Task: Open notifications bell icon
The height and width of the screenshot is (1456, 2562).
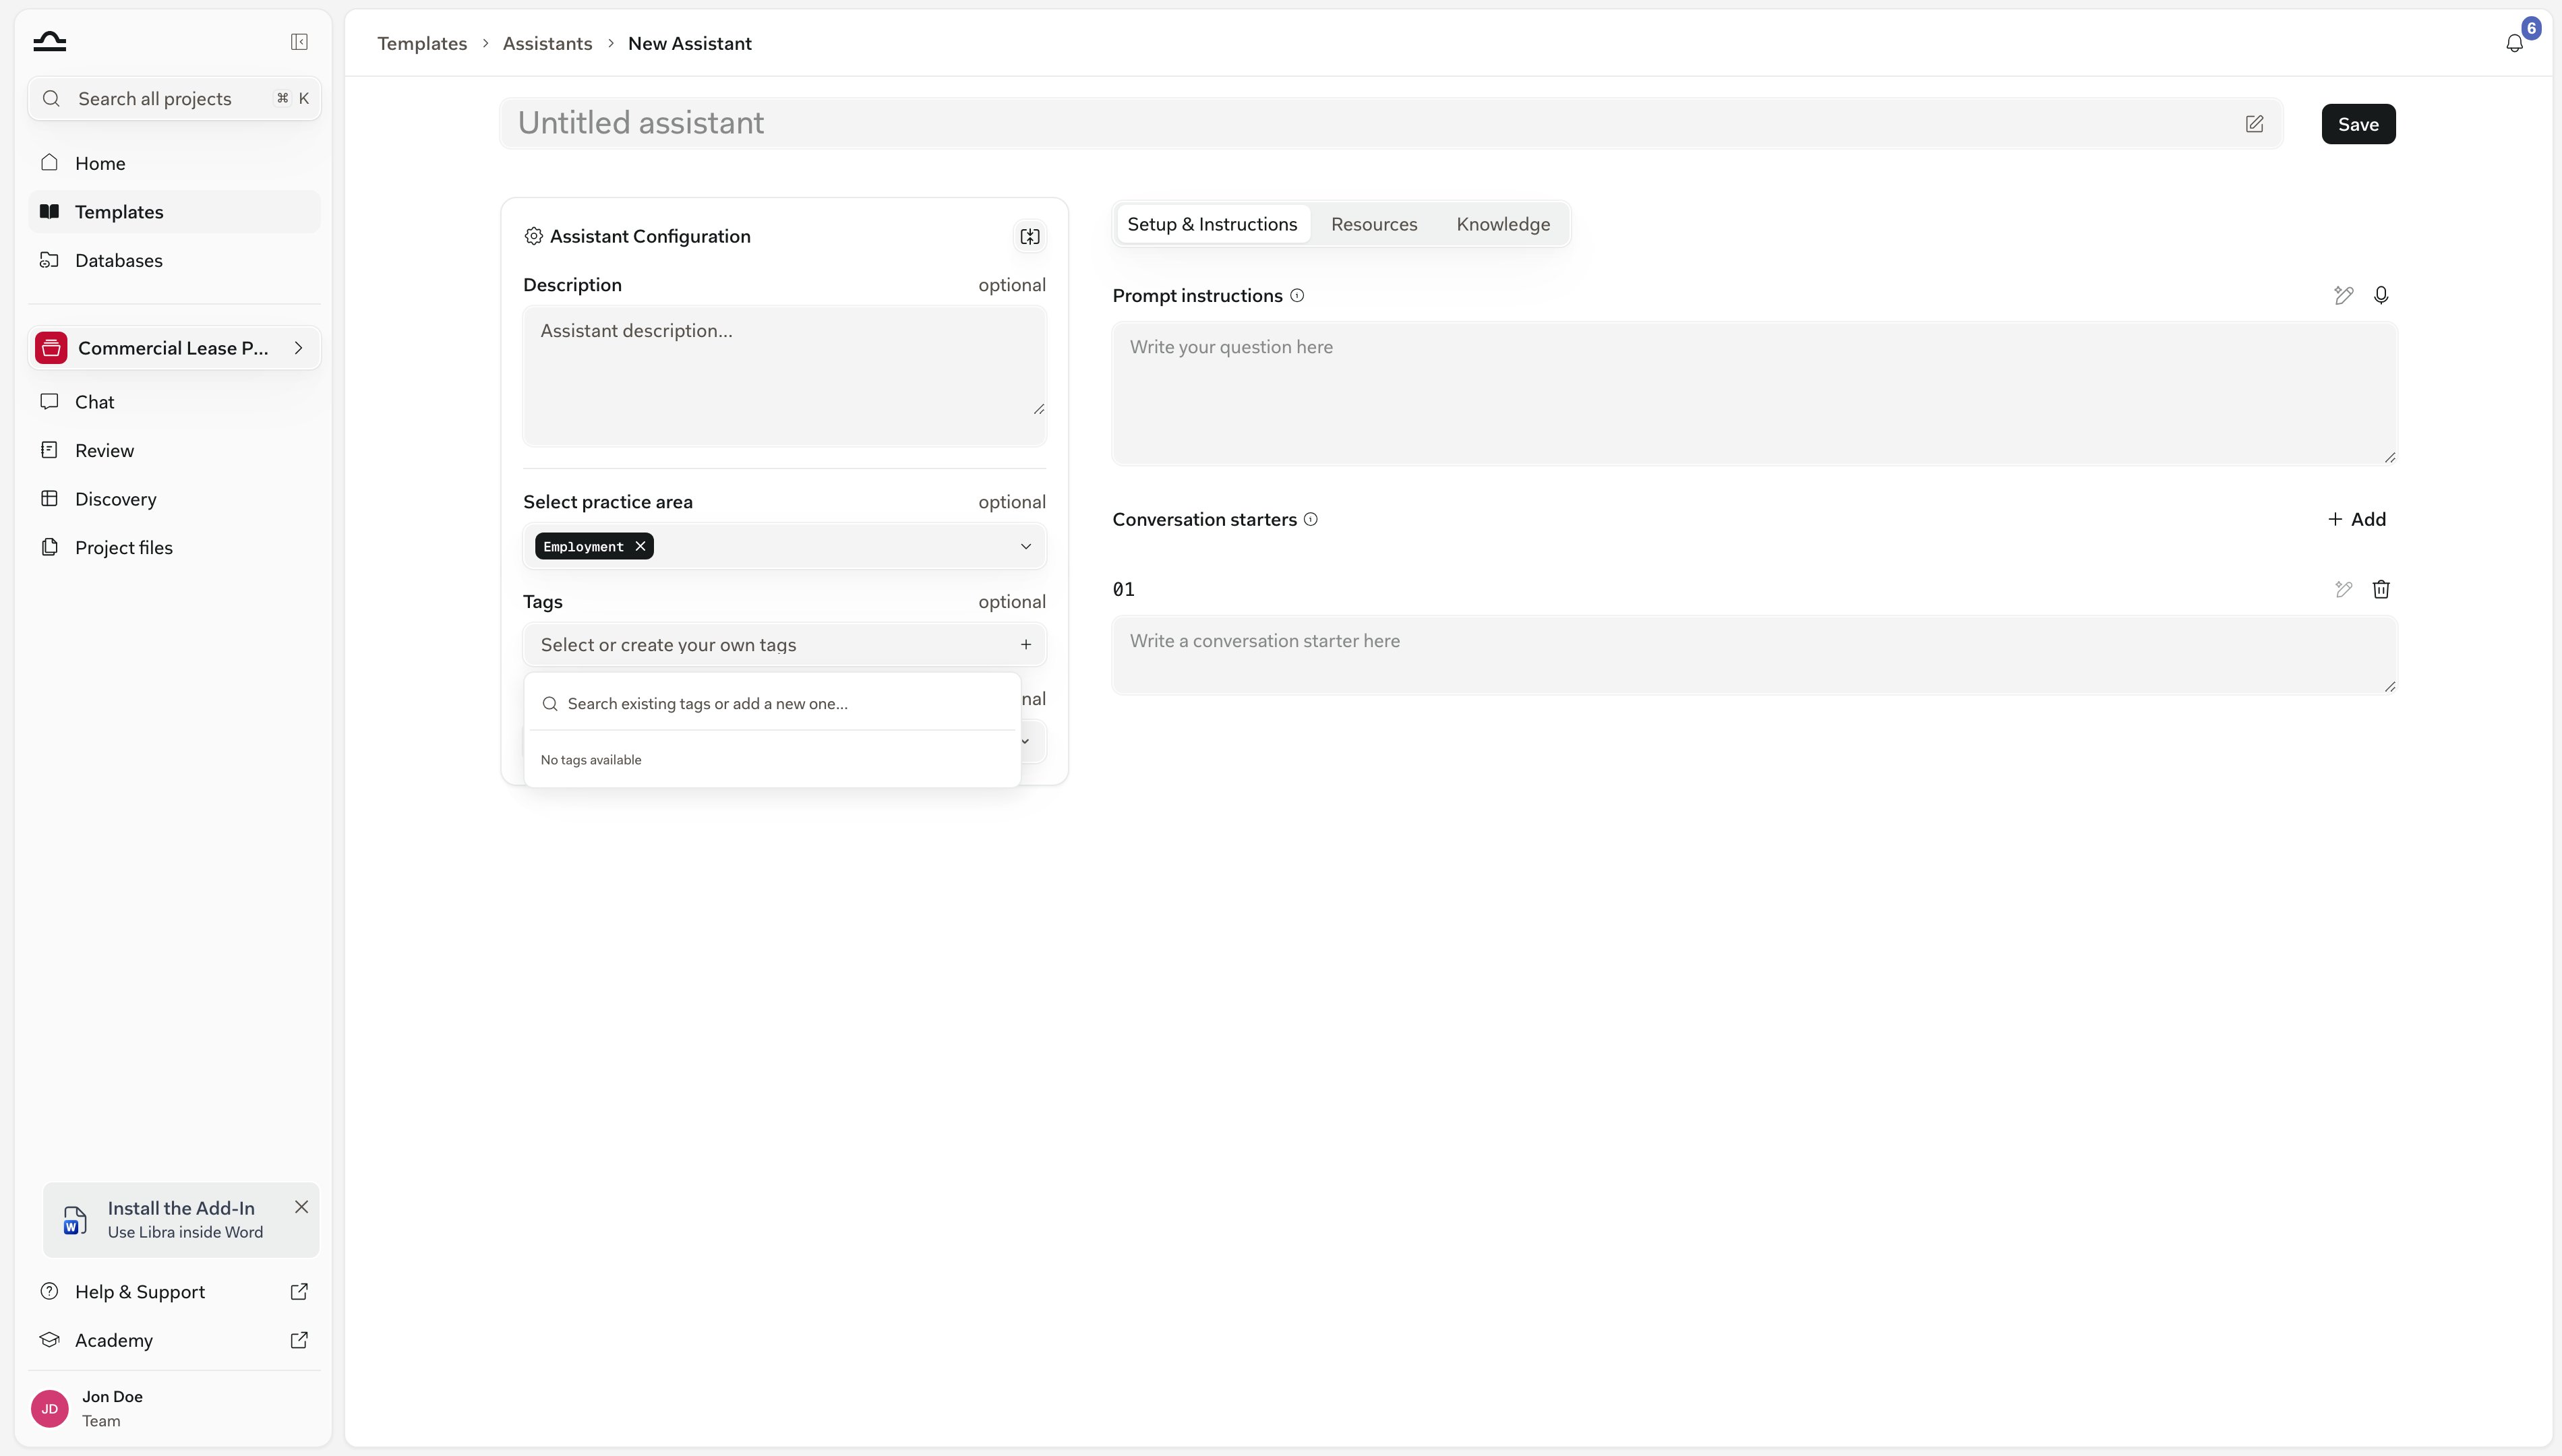Action: pyautogui.click(x=2514, y=43)
